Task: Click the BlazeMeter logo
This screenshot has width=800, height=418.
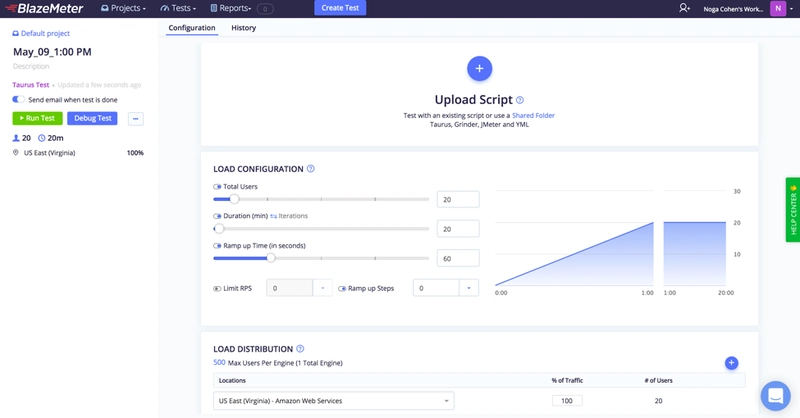Action: (44, 8)
